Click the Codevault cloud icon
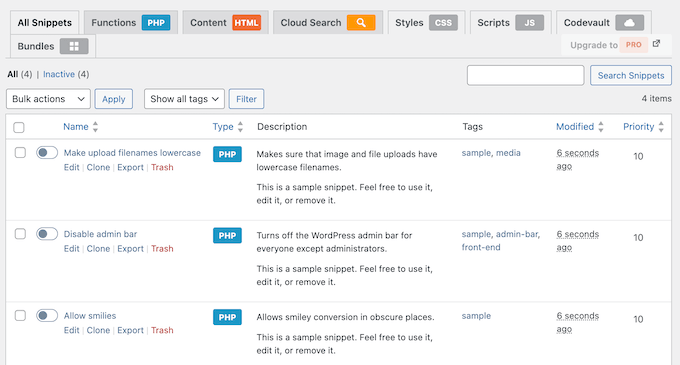 pyautogui.click(x=630, y=23)
